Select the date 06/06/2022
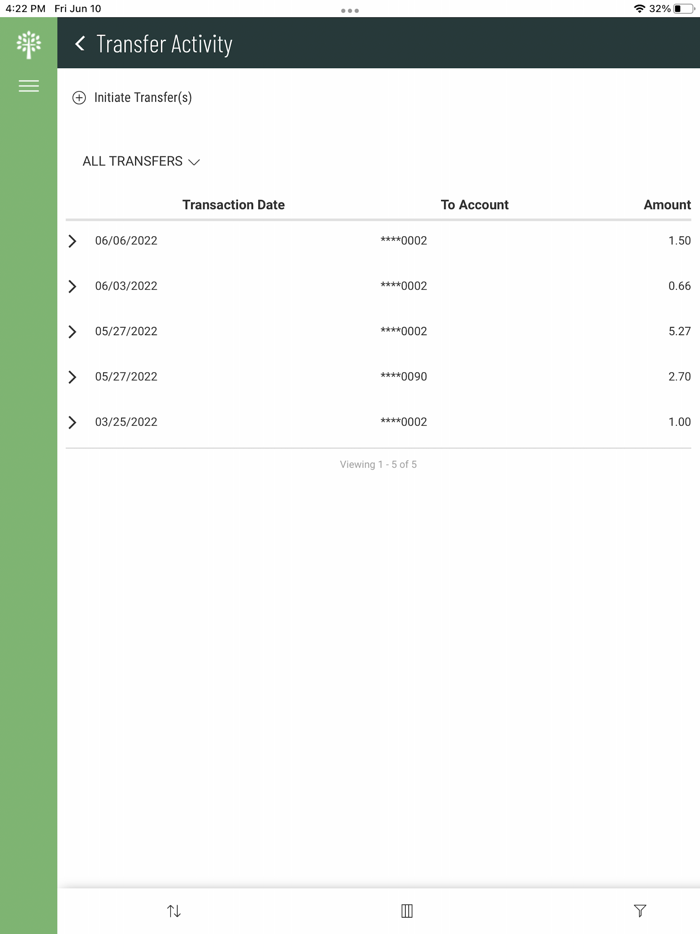The width and height of the screenshot is (700, 934). (126, 241)
